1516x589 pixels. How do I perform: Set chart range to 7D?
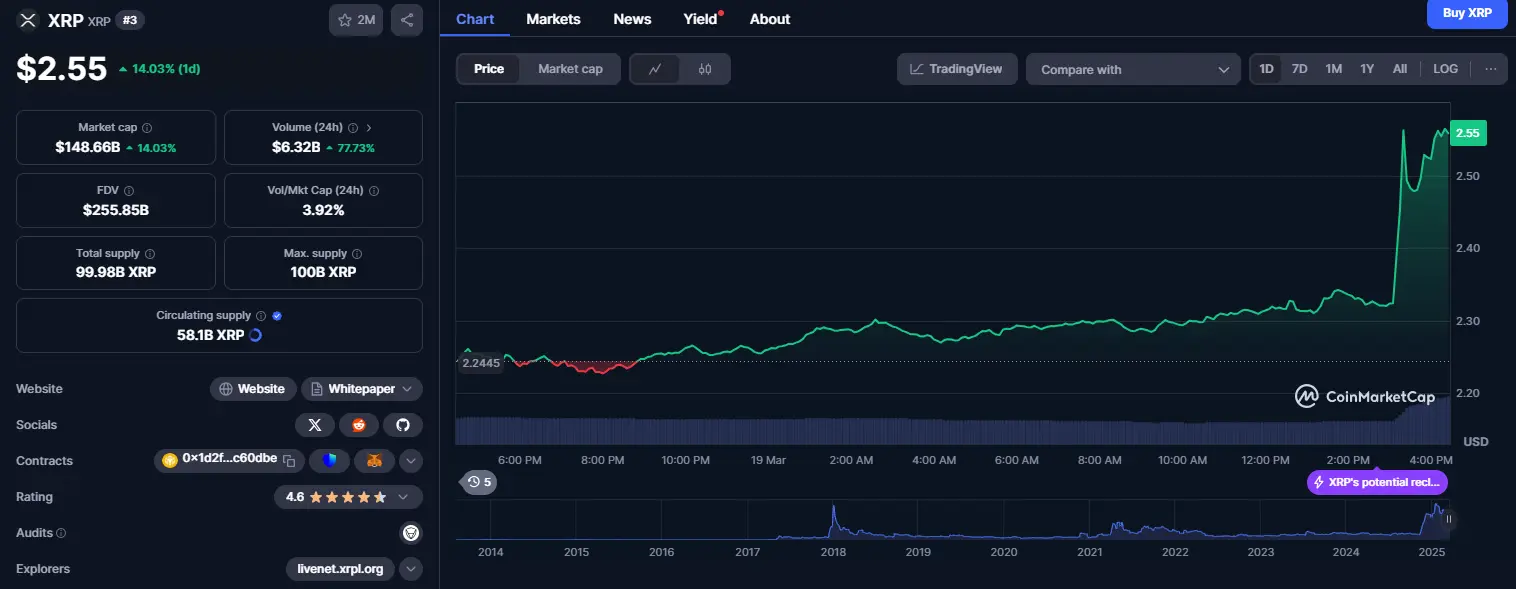(x=1299, y=69)
